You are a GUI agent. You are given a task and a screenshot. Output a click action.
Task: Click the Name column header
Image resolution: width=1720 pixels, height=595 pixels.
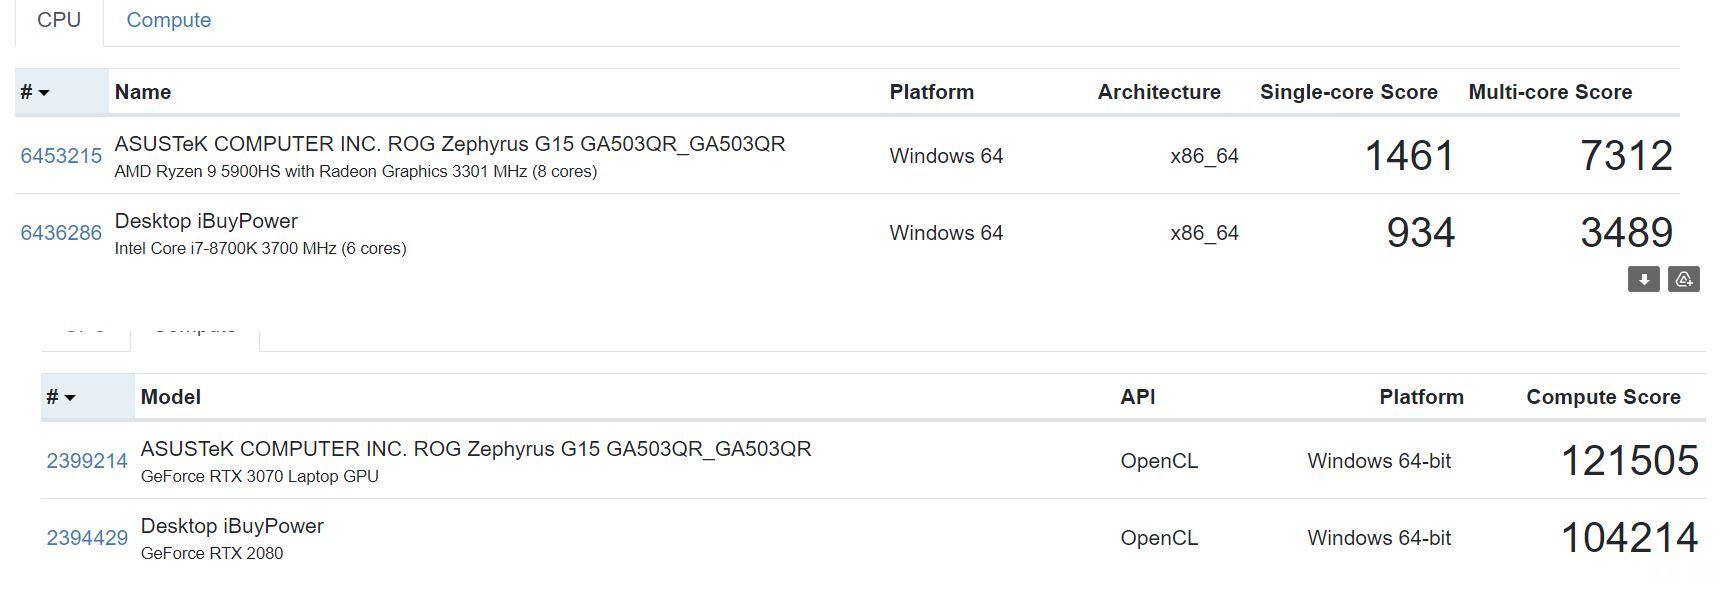pos(143,92)
